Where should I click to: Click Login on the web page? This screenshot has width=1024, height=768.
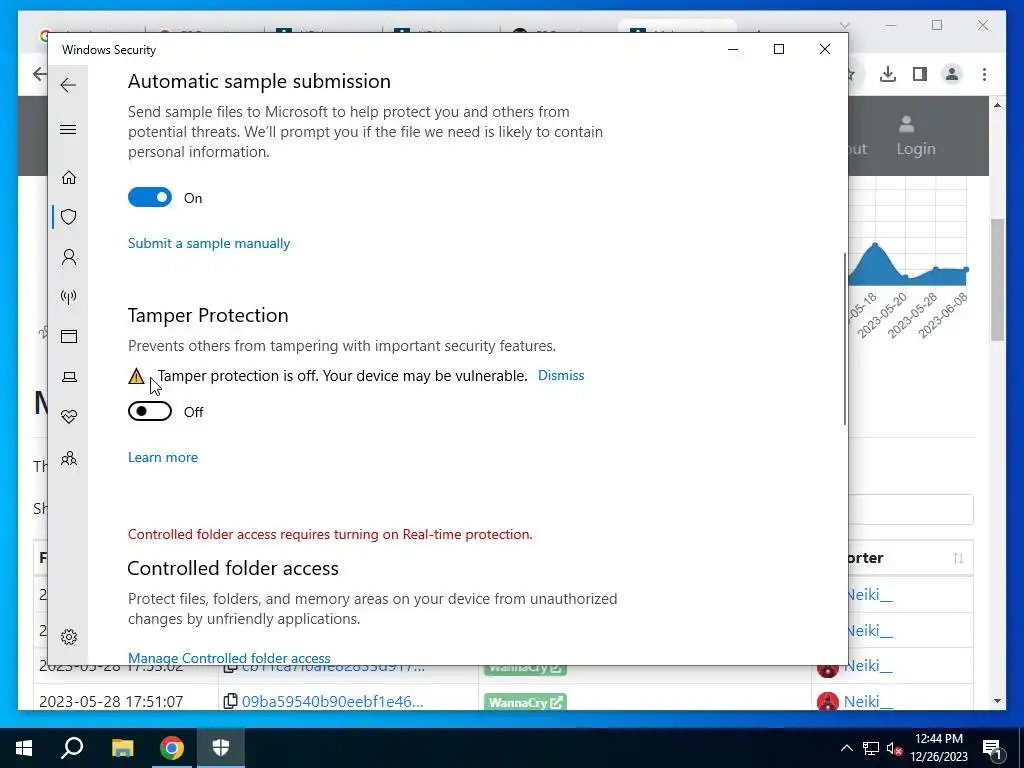[x=916, y=136]
